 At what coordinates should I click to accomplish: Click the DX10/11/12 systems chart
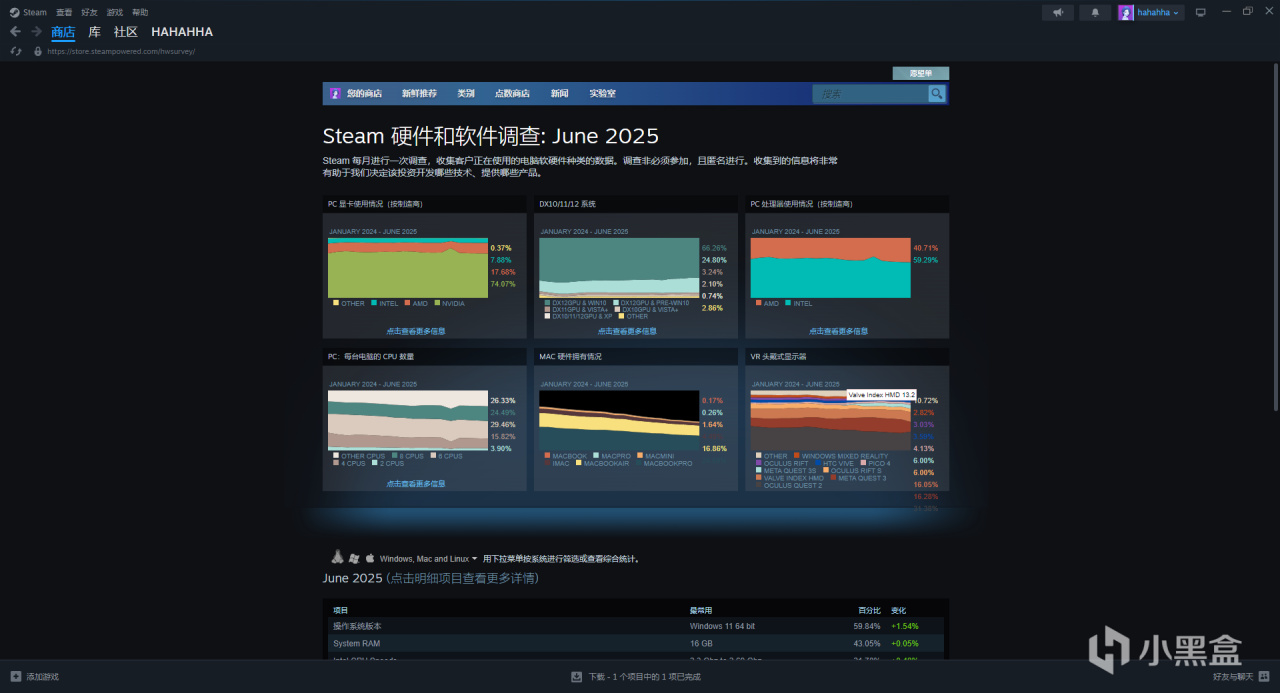619,267
